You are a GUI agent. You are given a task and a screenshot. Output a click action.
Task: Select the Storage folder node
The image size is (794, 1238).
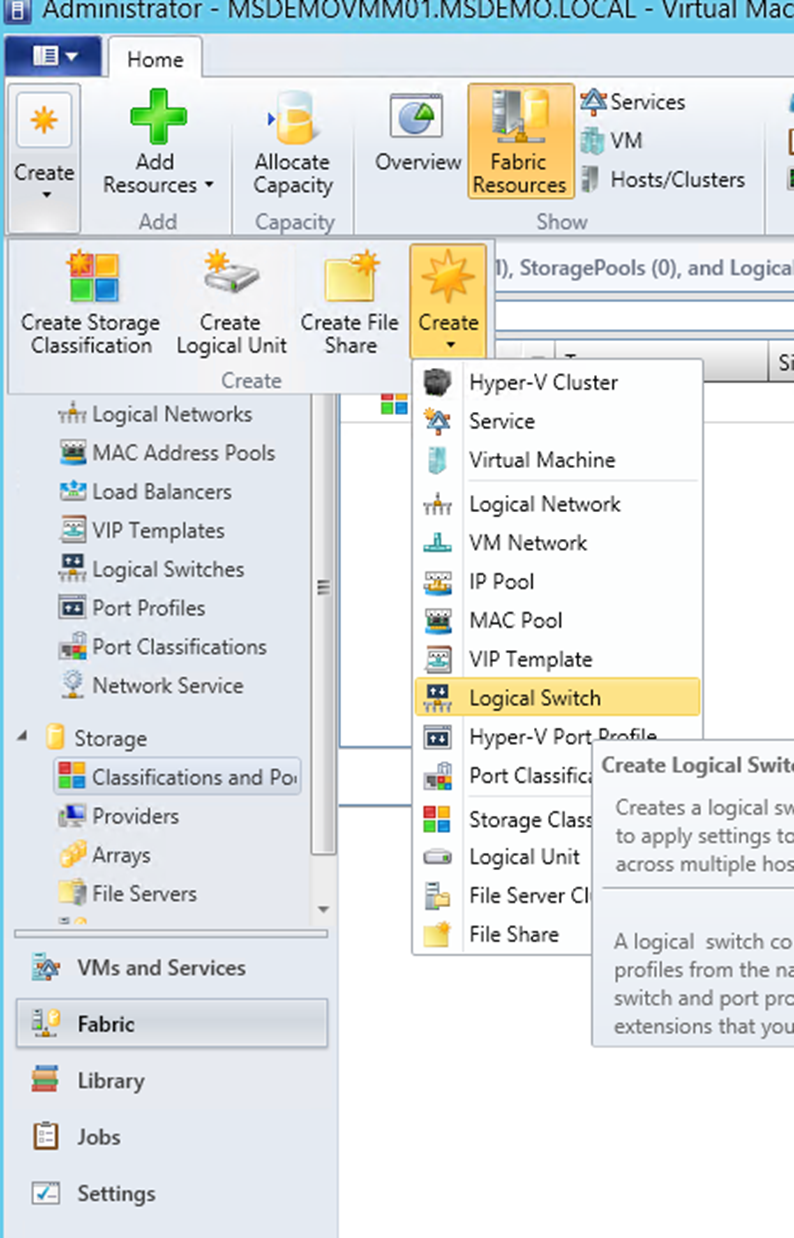pyautogui.click(x=110, y=739)
